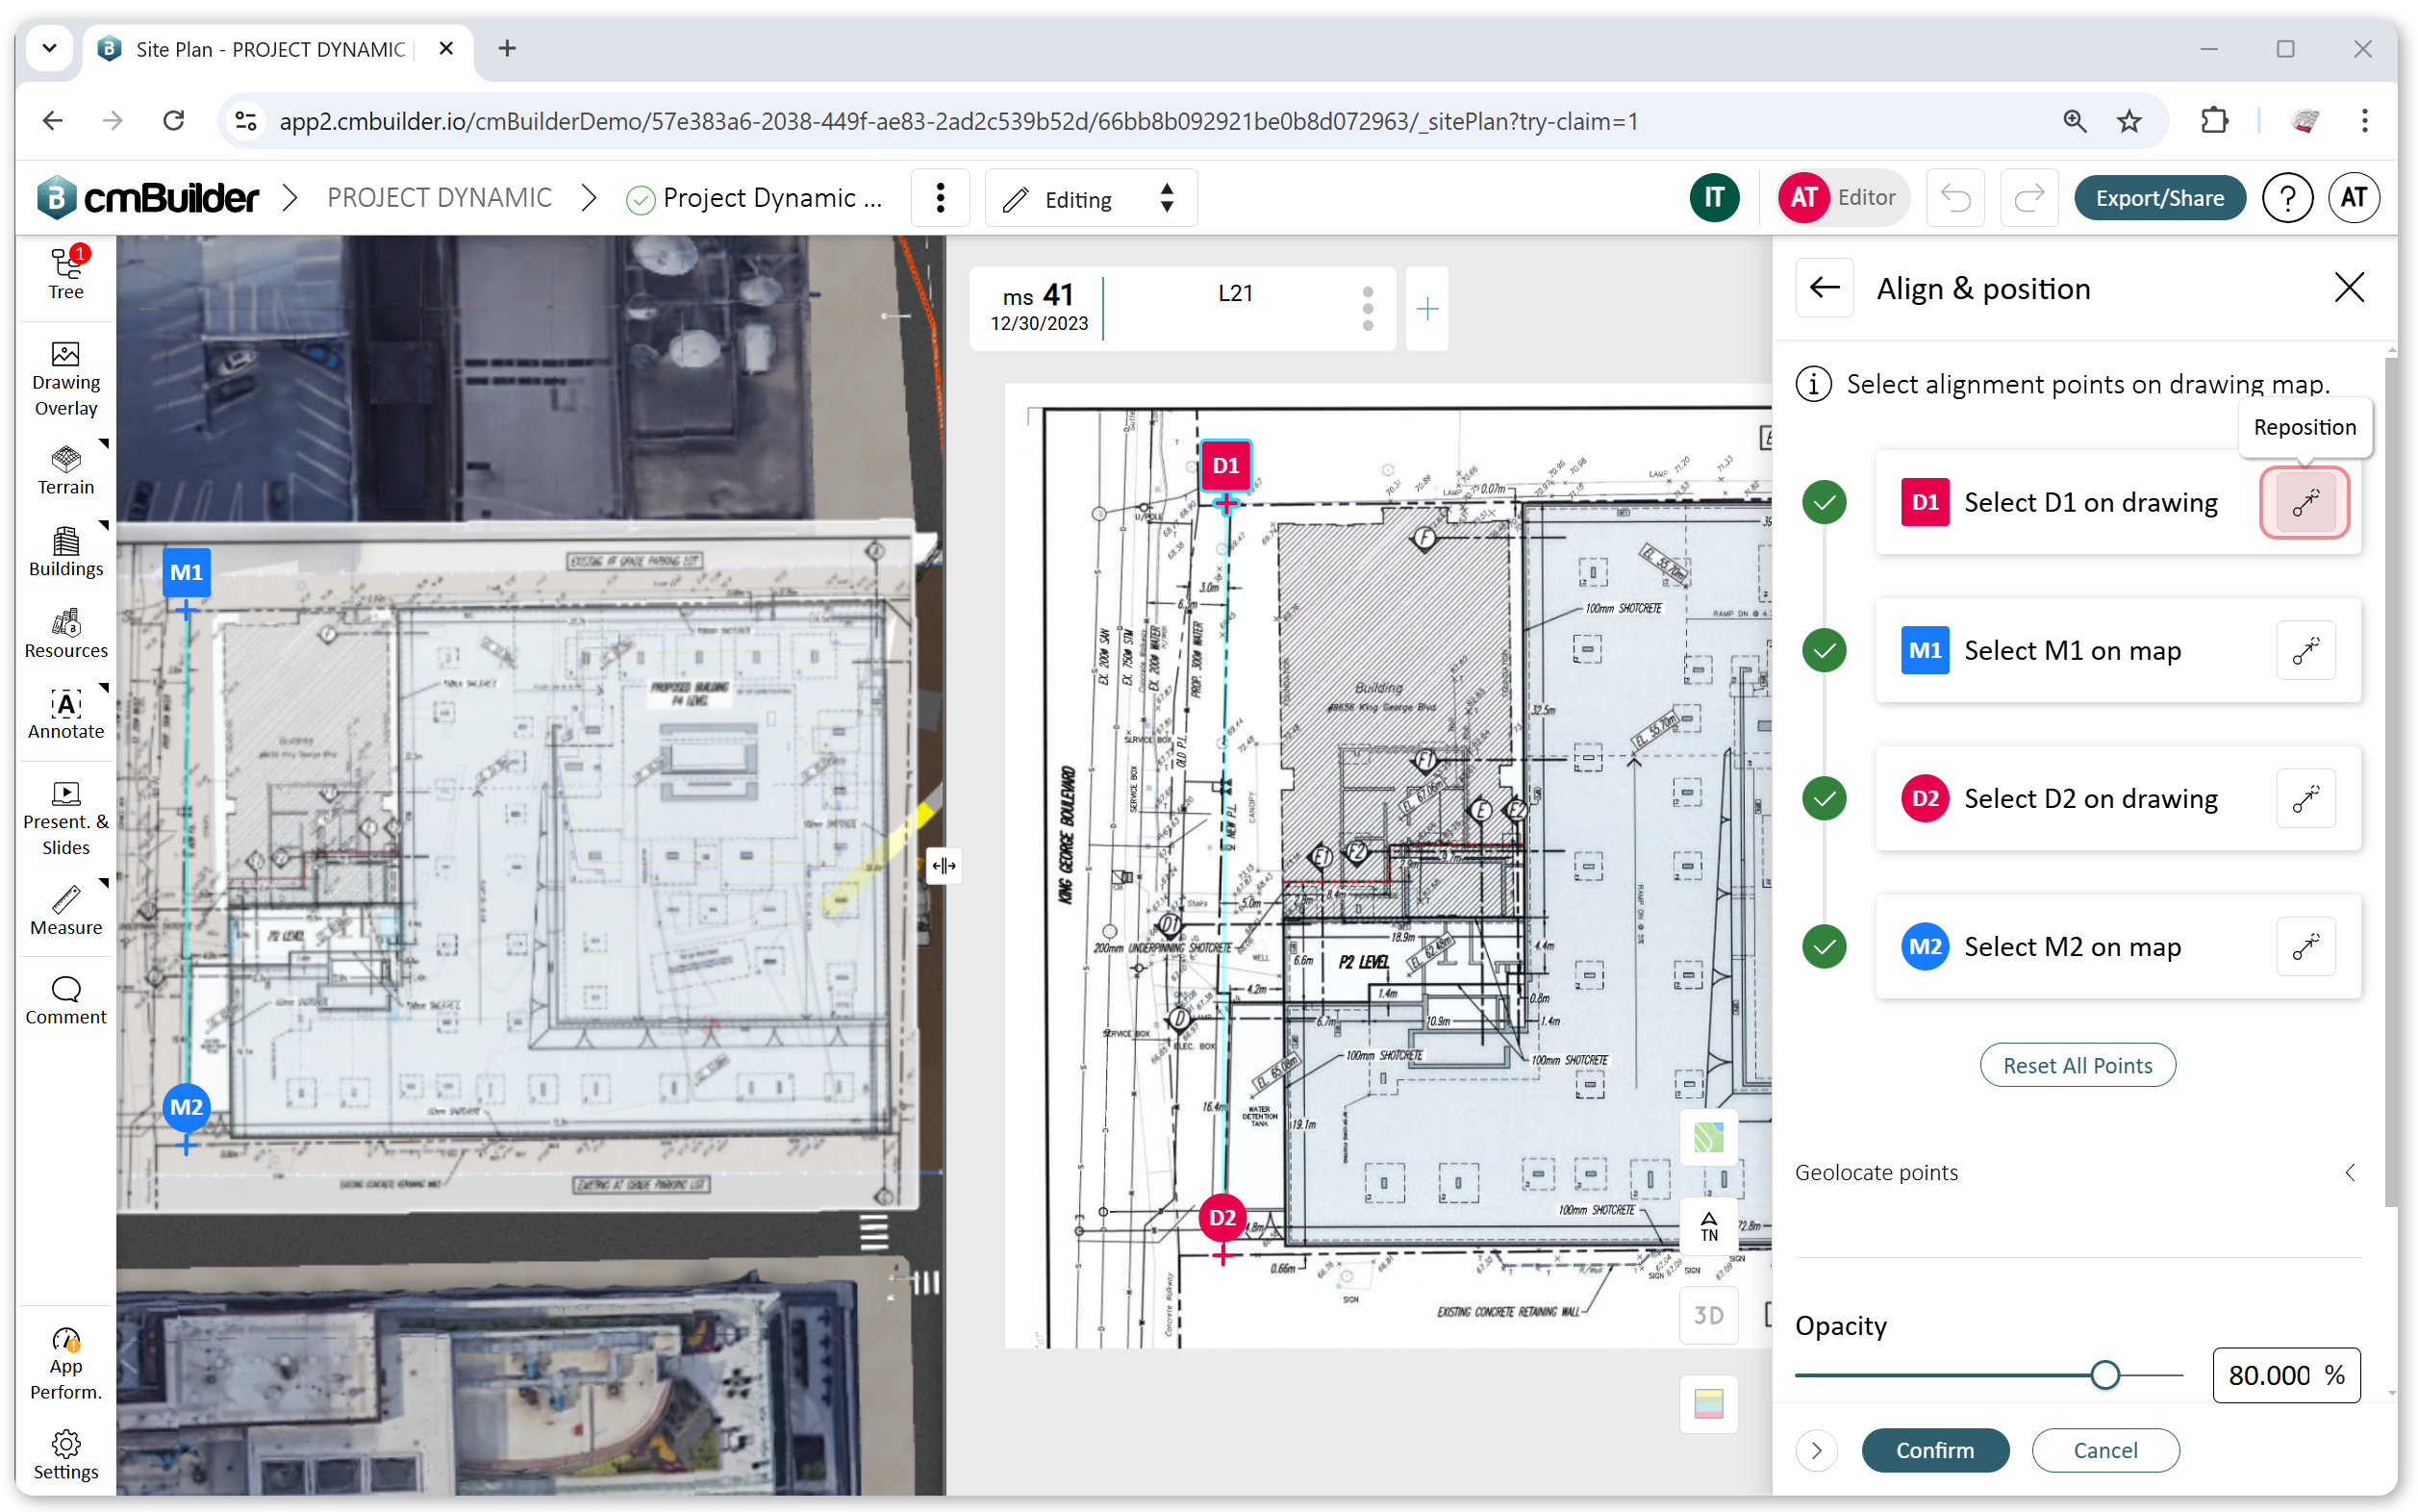The height and width of the screenshot is (1512, 2418).
Task: Open the Comment tool
Action: pyautogui.click(x=66, y=1001)
